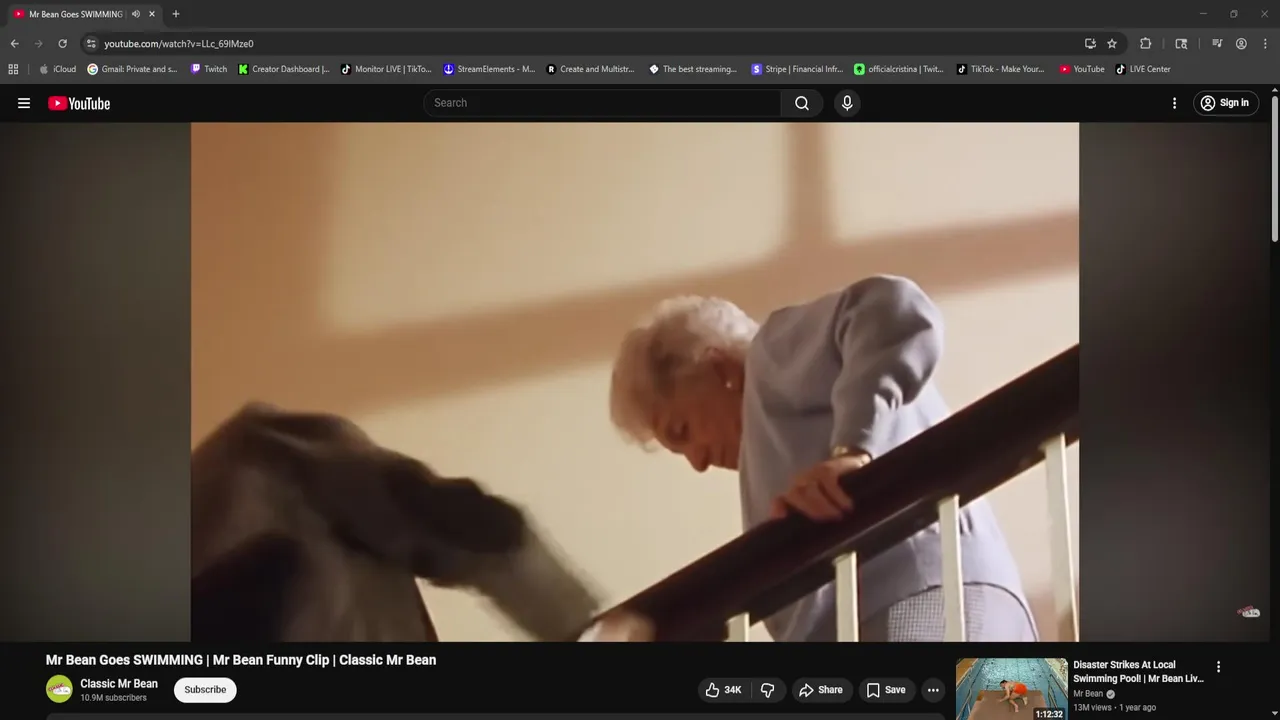Click the video title text
Screen dimensions: 1280x720
(x=241, y=660)
